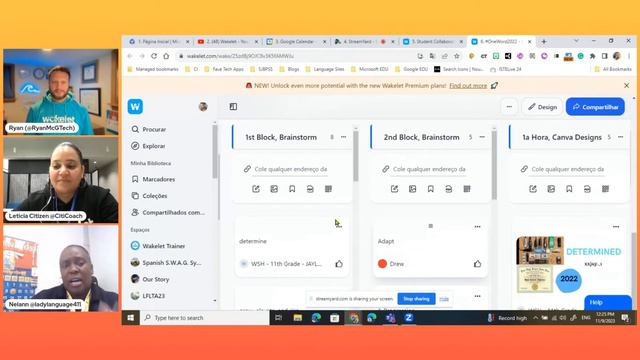Viewport: 640px width, 360px height.
Task: Click Stop sharing button
Action: [x=416, y=299]
